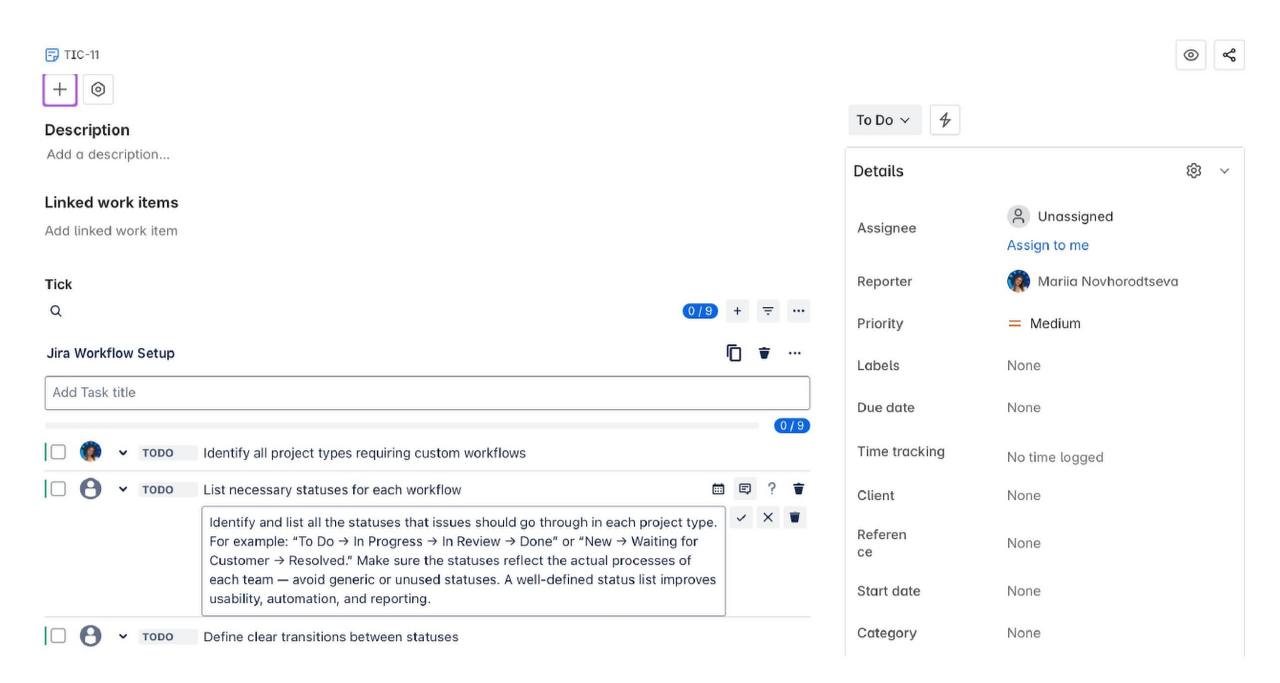
Task: Change the Medium priority value
Action: click(x=1044, y=323)
